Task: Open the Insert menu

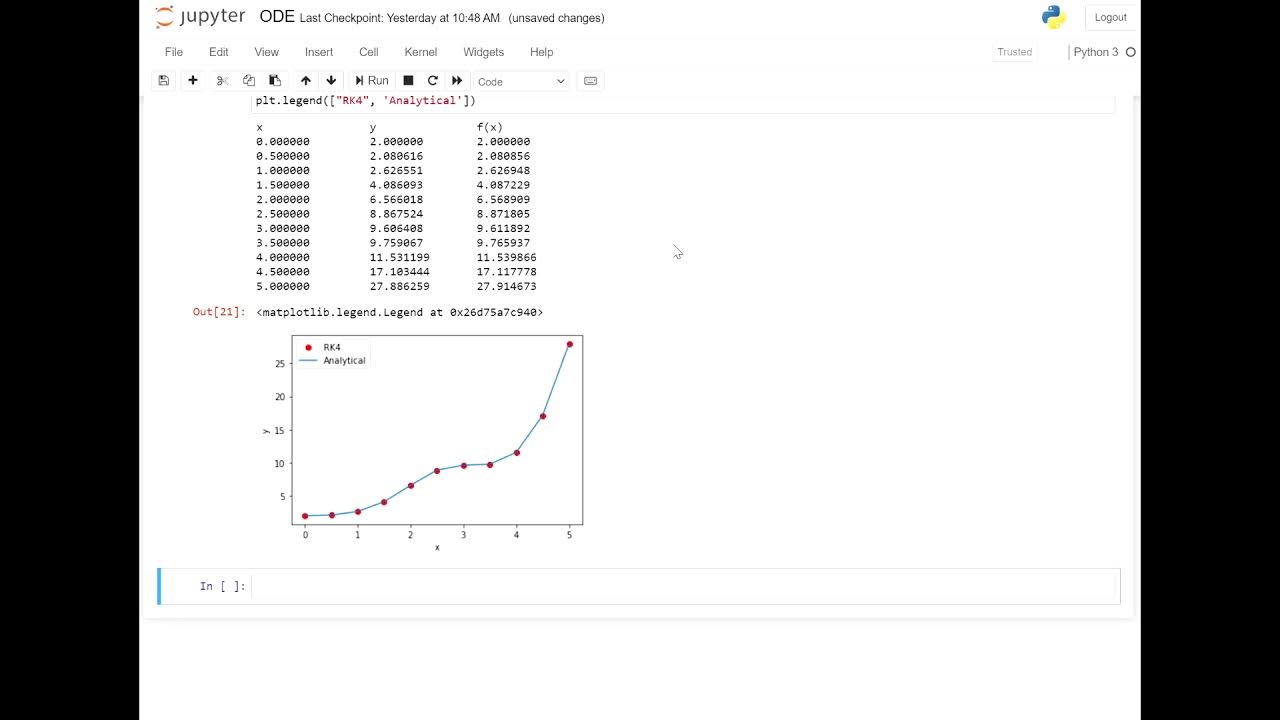Action: pos(319,52)
